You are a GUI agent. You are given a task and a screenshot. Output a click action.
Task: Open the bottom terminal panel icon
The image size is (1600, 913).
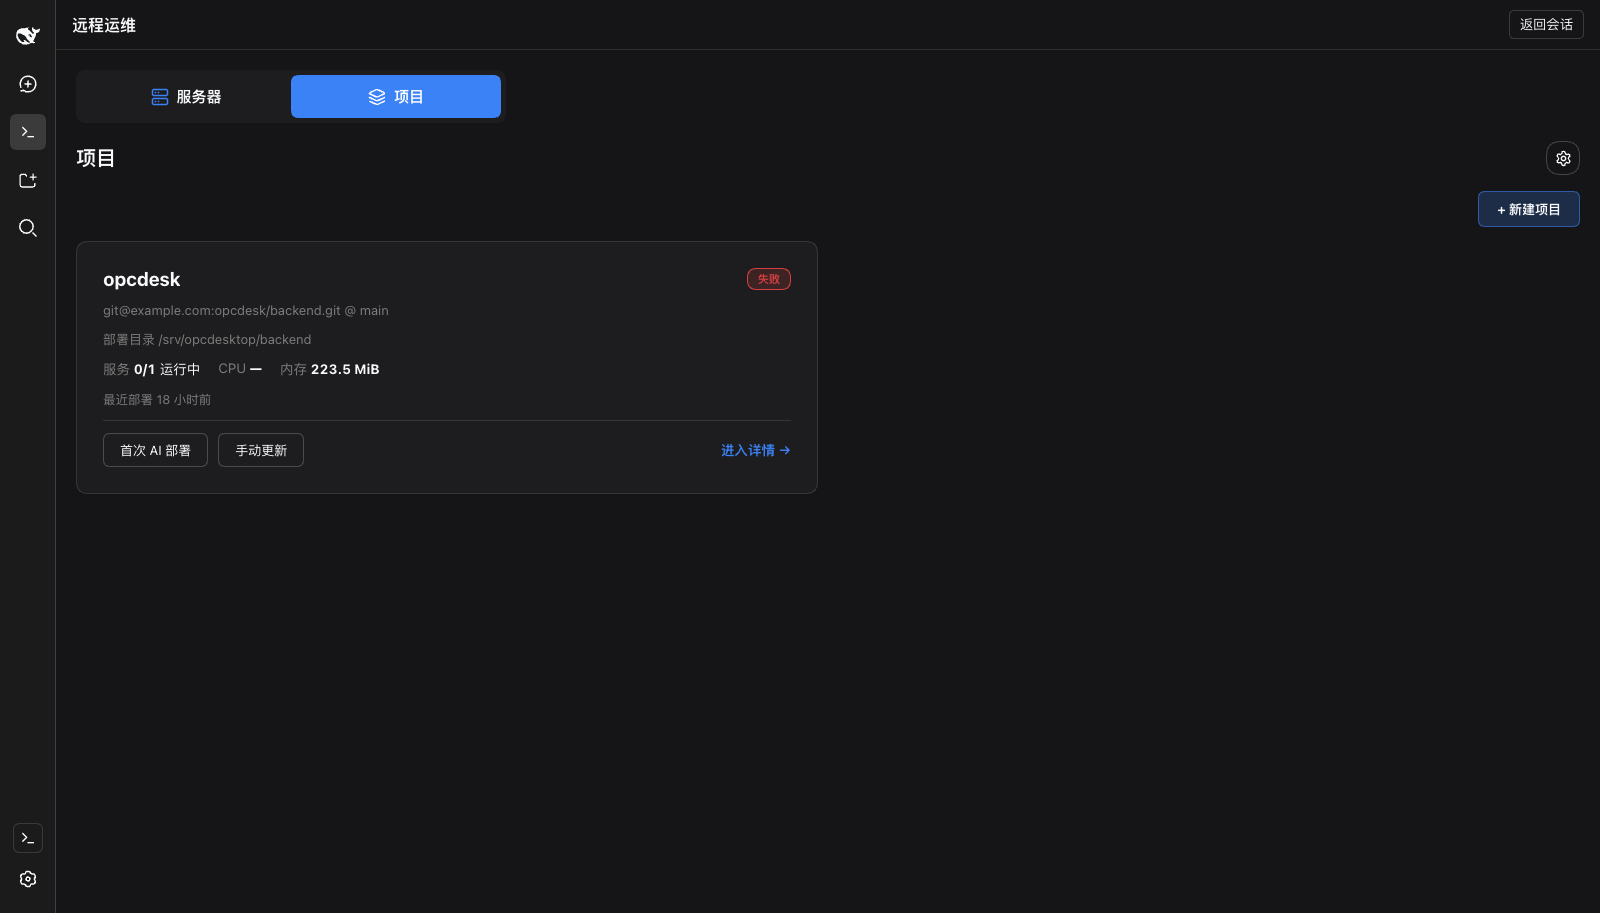point(28,838)
